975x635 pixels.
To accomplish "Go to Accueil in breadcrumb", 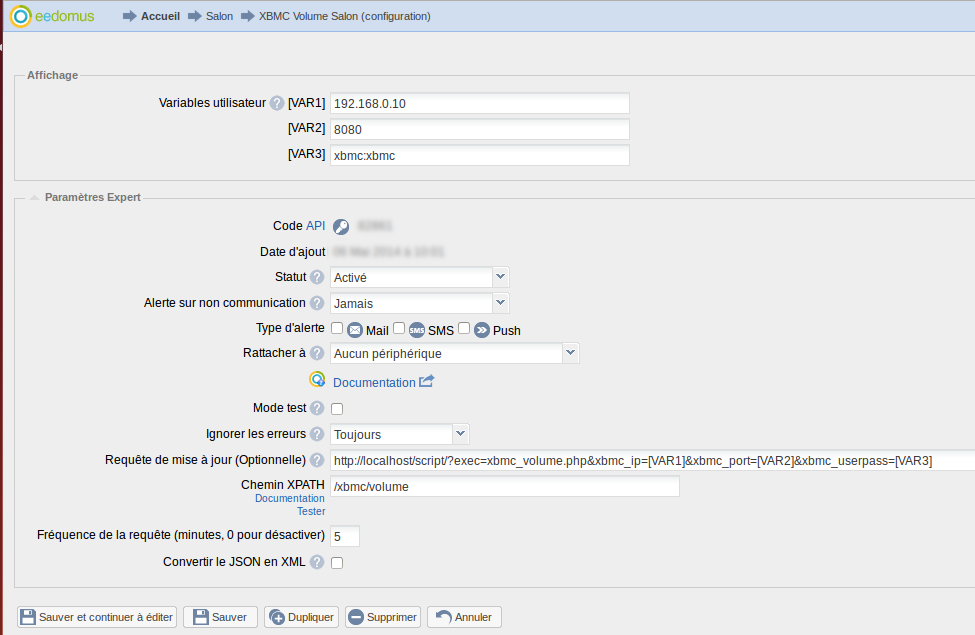I will click(160, 17).
